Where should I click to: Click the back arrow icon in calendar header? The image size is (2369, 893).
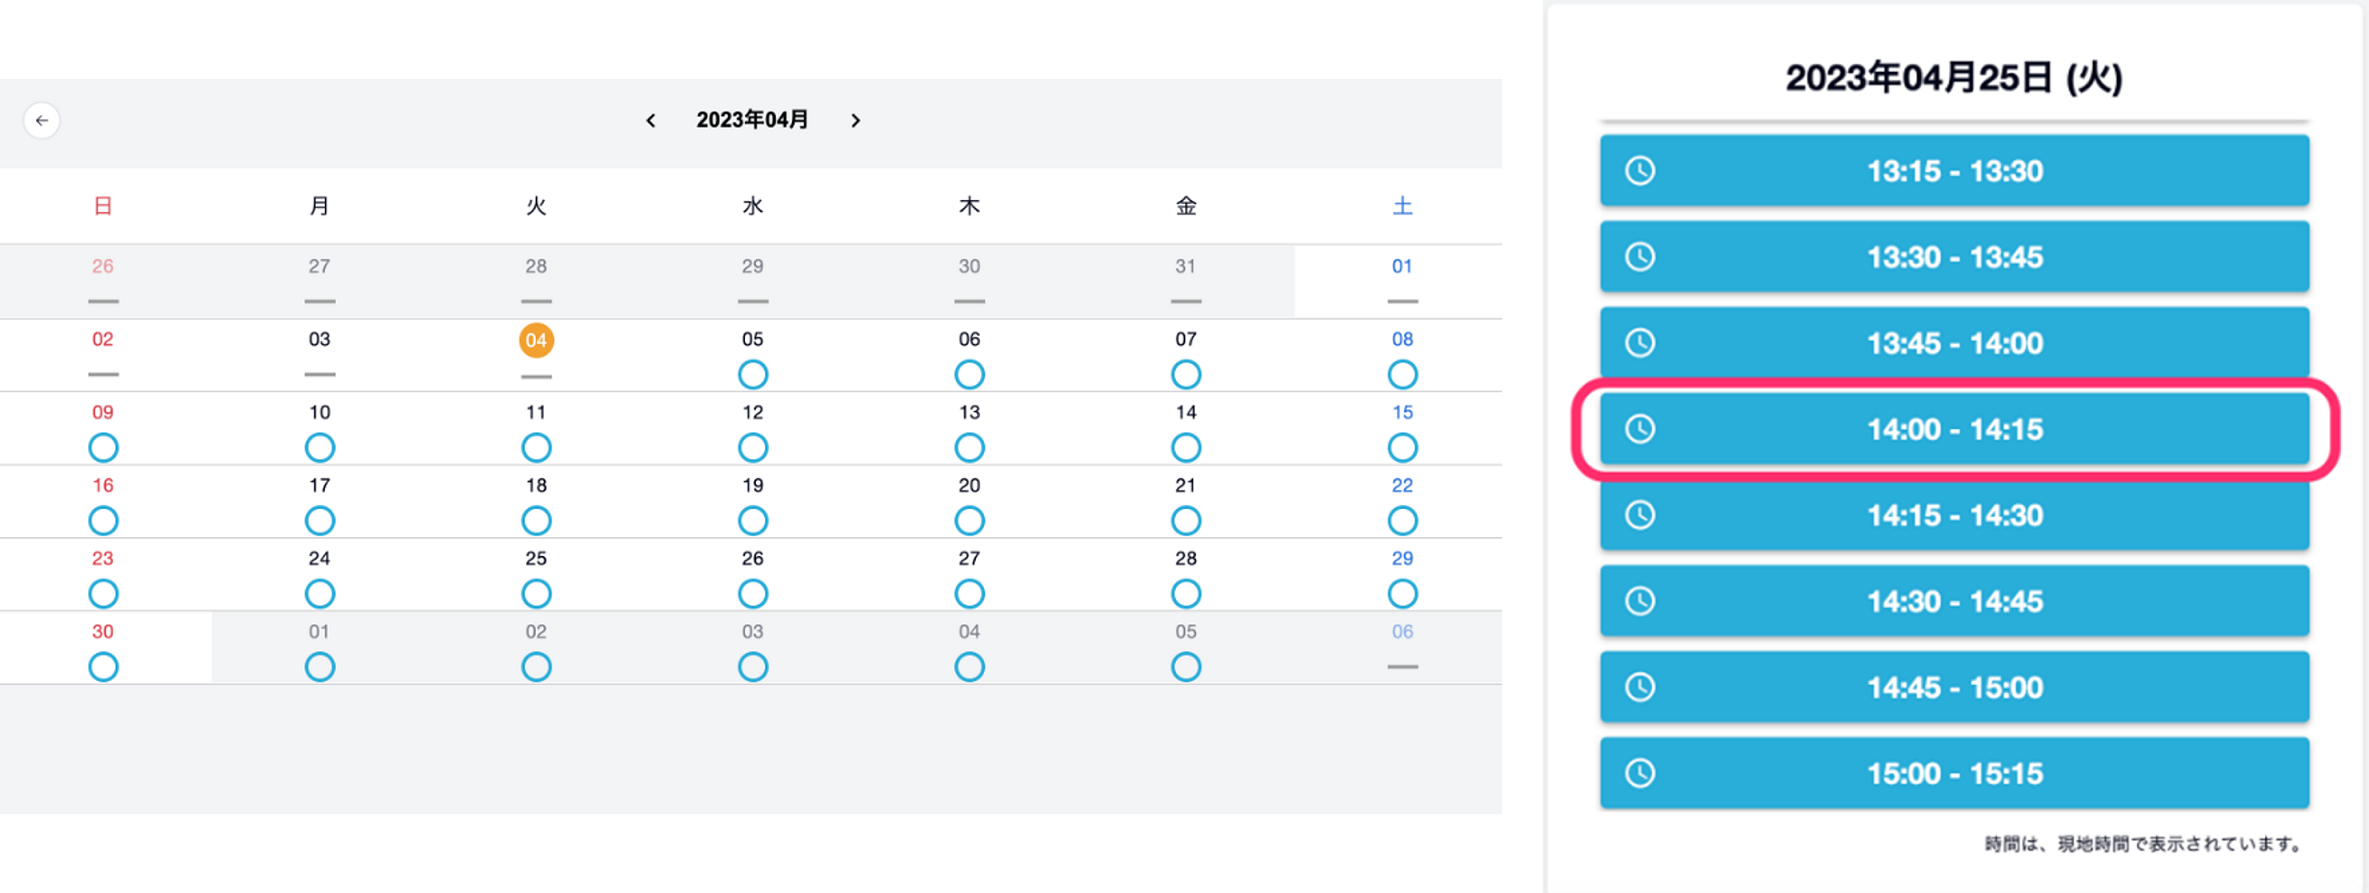(x=42, y=121)
